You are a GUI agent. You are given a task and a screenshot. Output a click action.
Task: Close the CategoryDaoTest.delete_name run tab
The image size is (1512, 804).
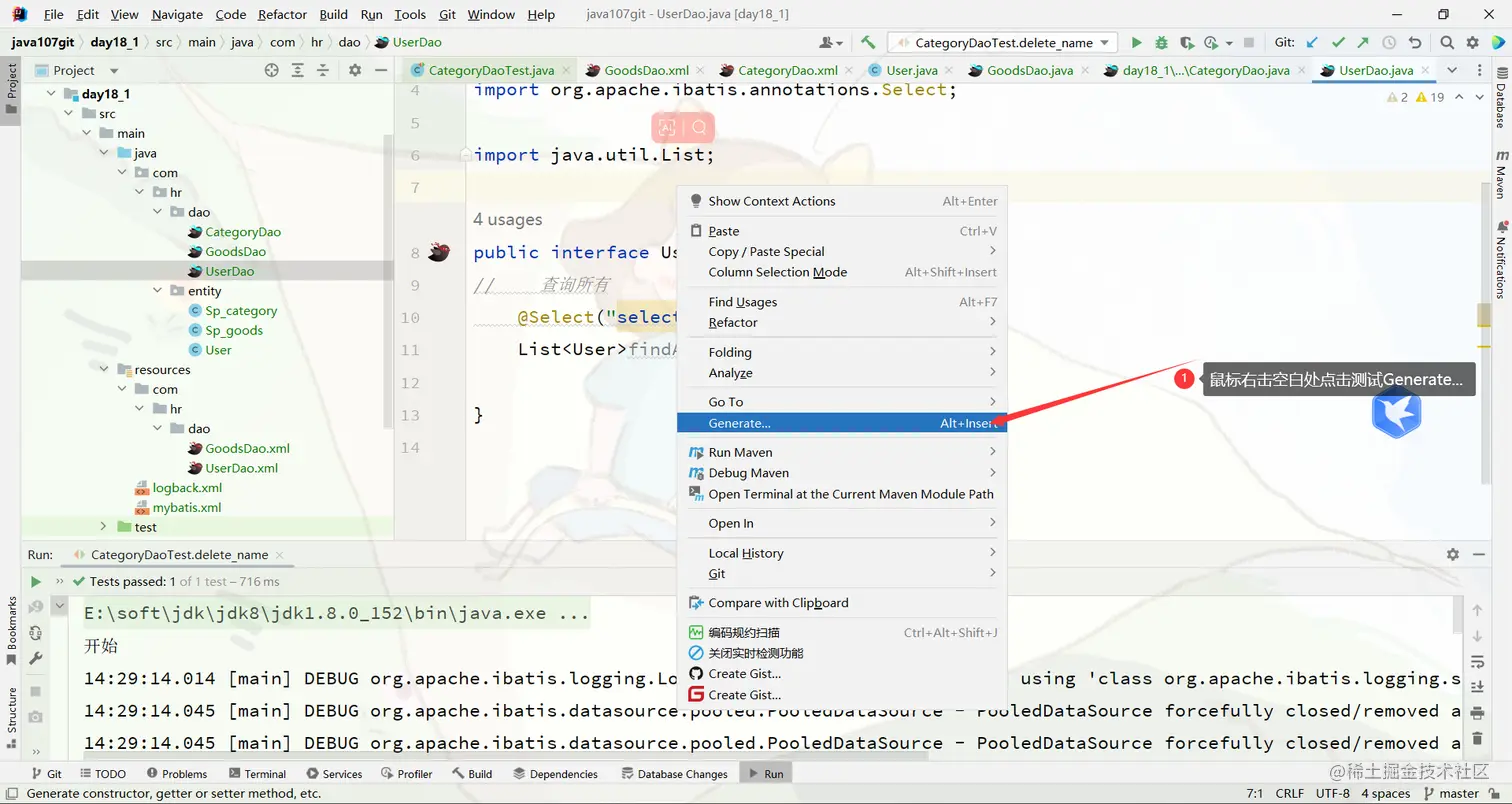click(280, 554)
